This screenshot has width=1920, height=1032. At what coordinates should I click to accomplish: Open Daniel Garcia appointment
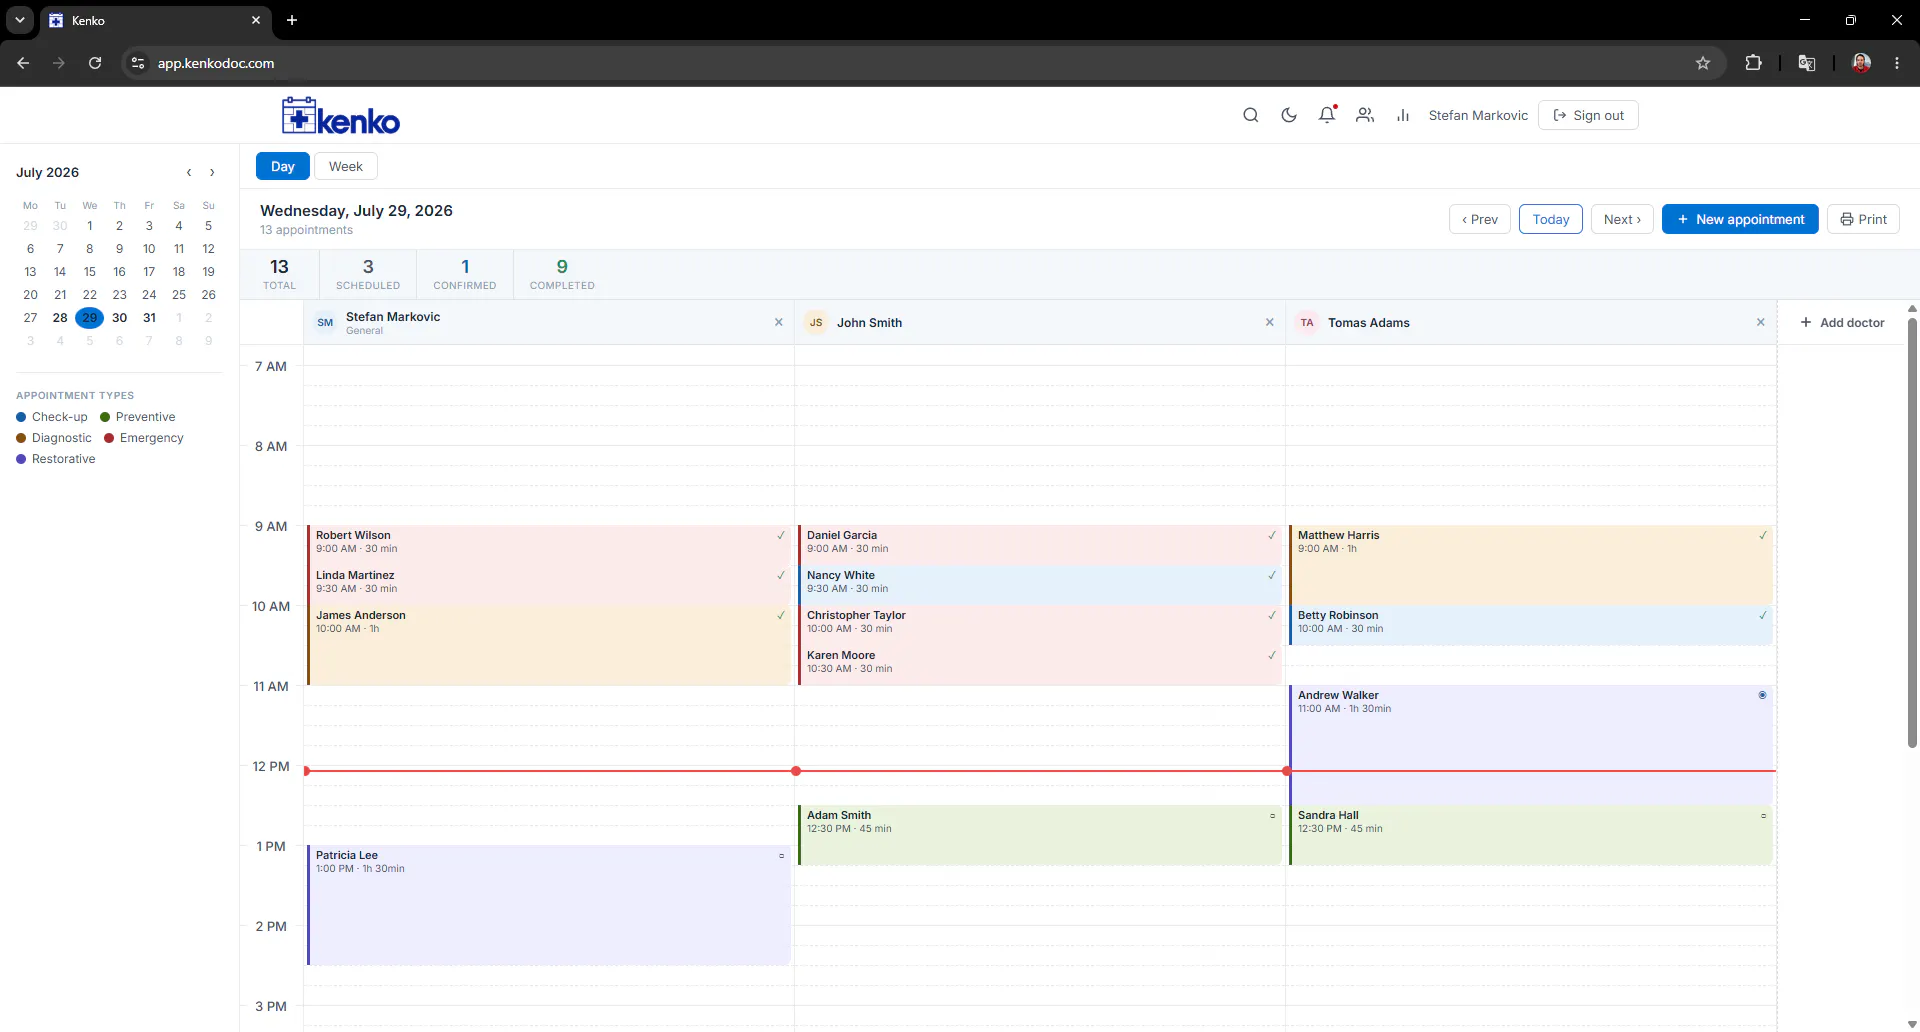pos(1040,545)
